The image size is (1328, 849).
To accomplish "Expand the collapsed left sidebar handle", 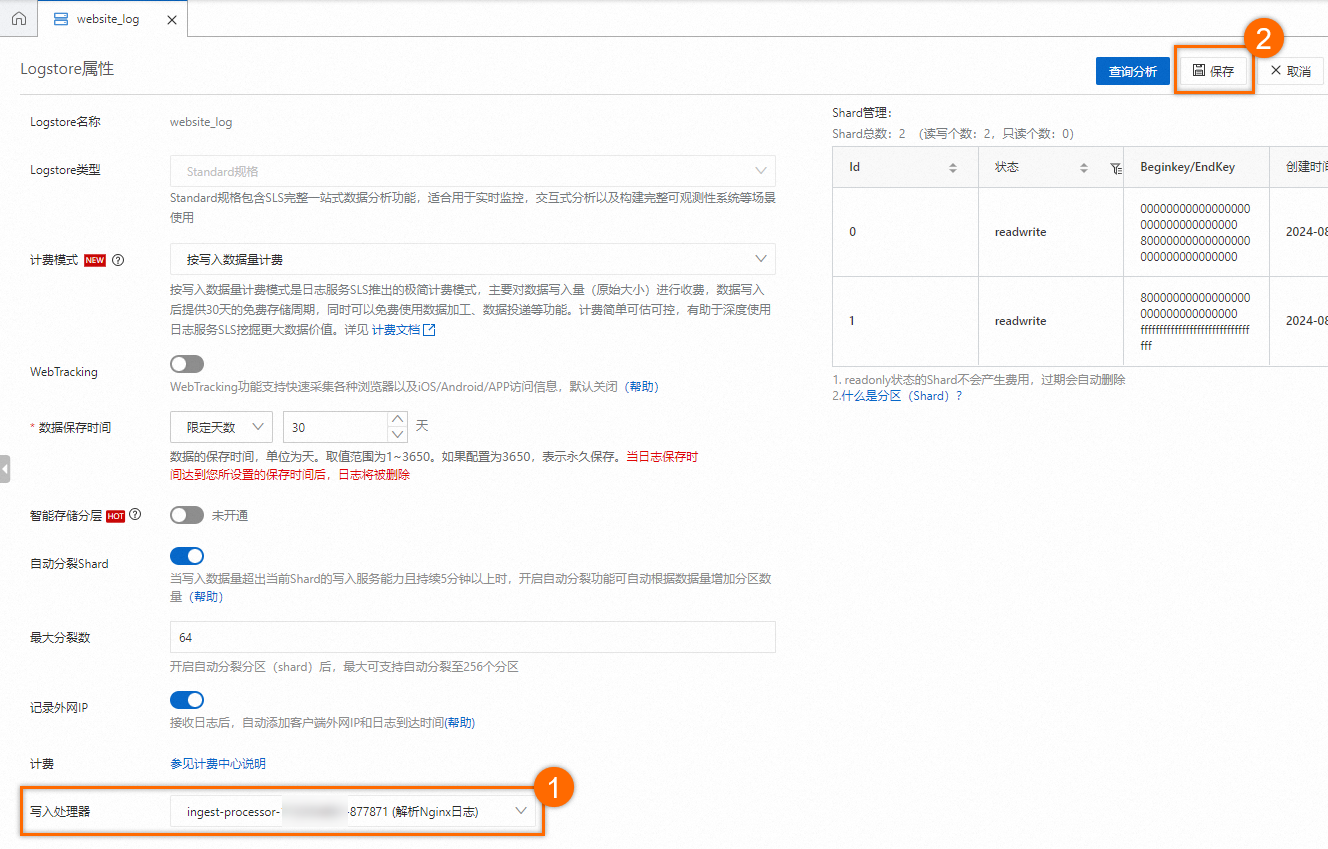I will (5, 468).
